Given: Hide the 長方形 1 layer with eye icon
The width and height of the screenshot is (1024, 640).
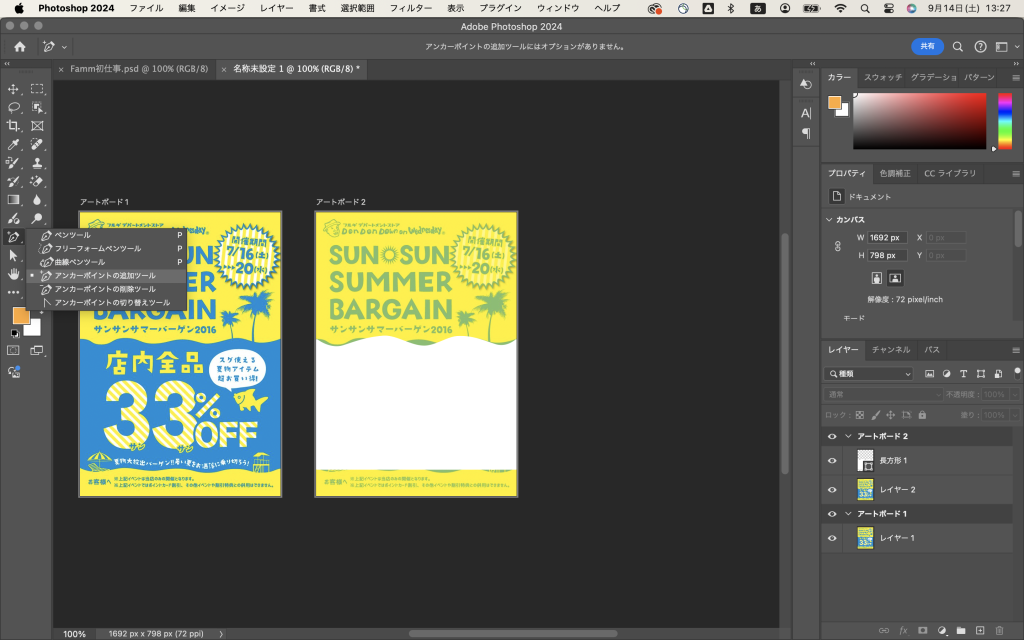Looking at the screenshot, I should click(x=832, y=460).
